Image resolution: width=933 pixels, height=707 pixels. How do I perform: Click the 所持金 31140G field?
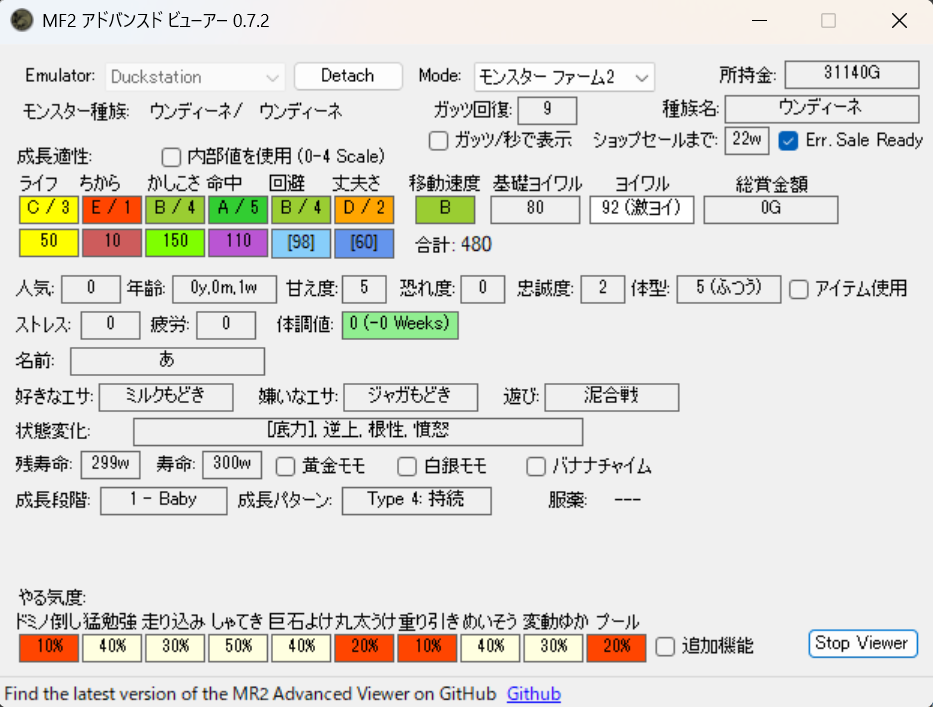[x=851, y=75]
